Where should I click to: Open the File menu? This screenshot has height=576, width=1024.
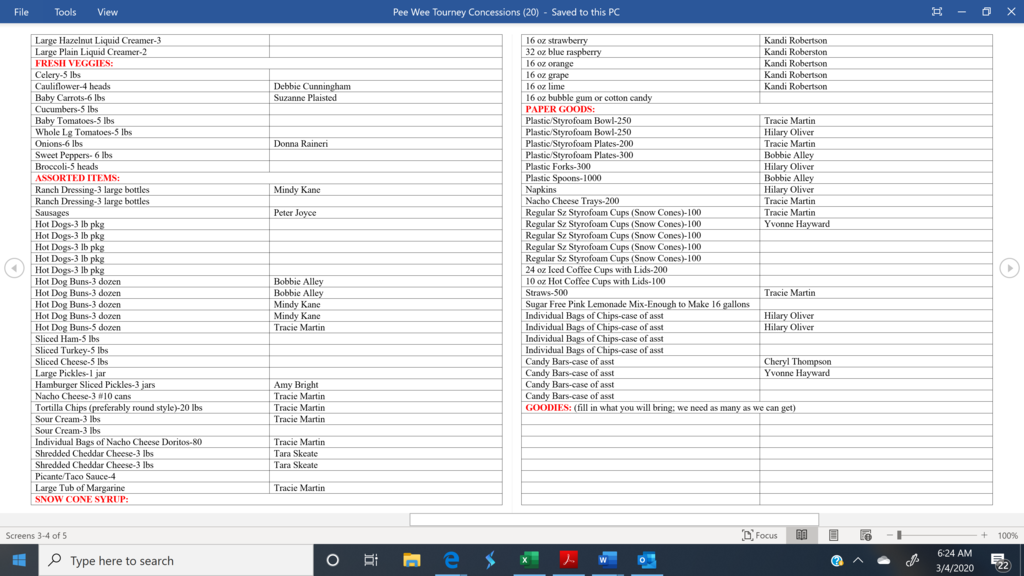[x=21, y=12]
